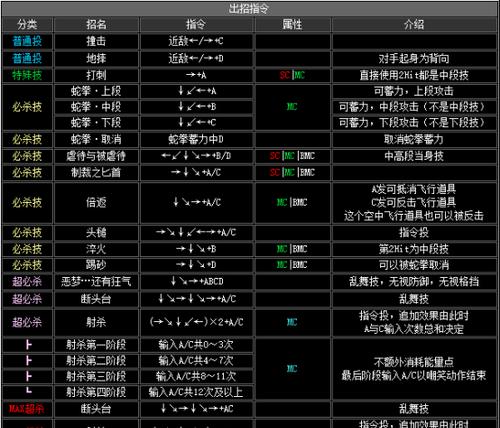The image size is (500, 428).
Task: Click the 射杀第一阶段 entry
Action: [96, 345]
